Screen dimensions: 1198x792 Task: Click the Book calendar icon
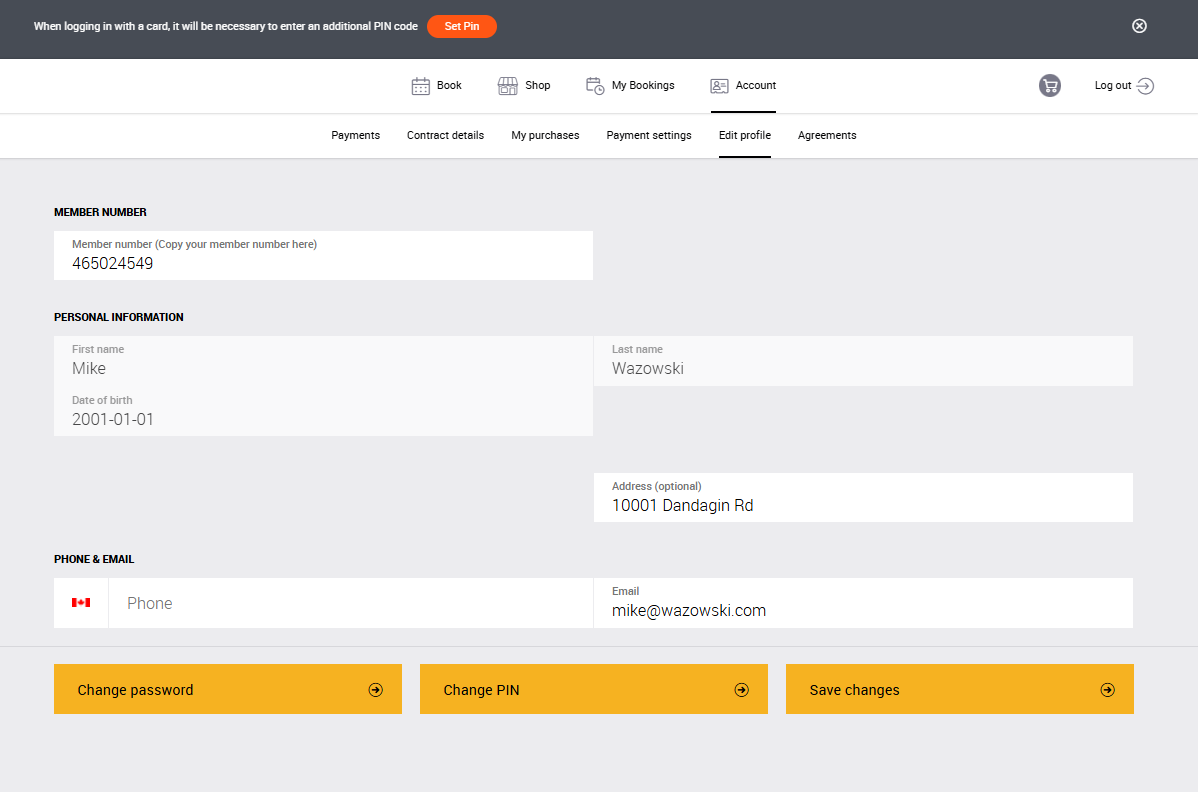[x=421, y=86]
